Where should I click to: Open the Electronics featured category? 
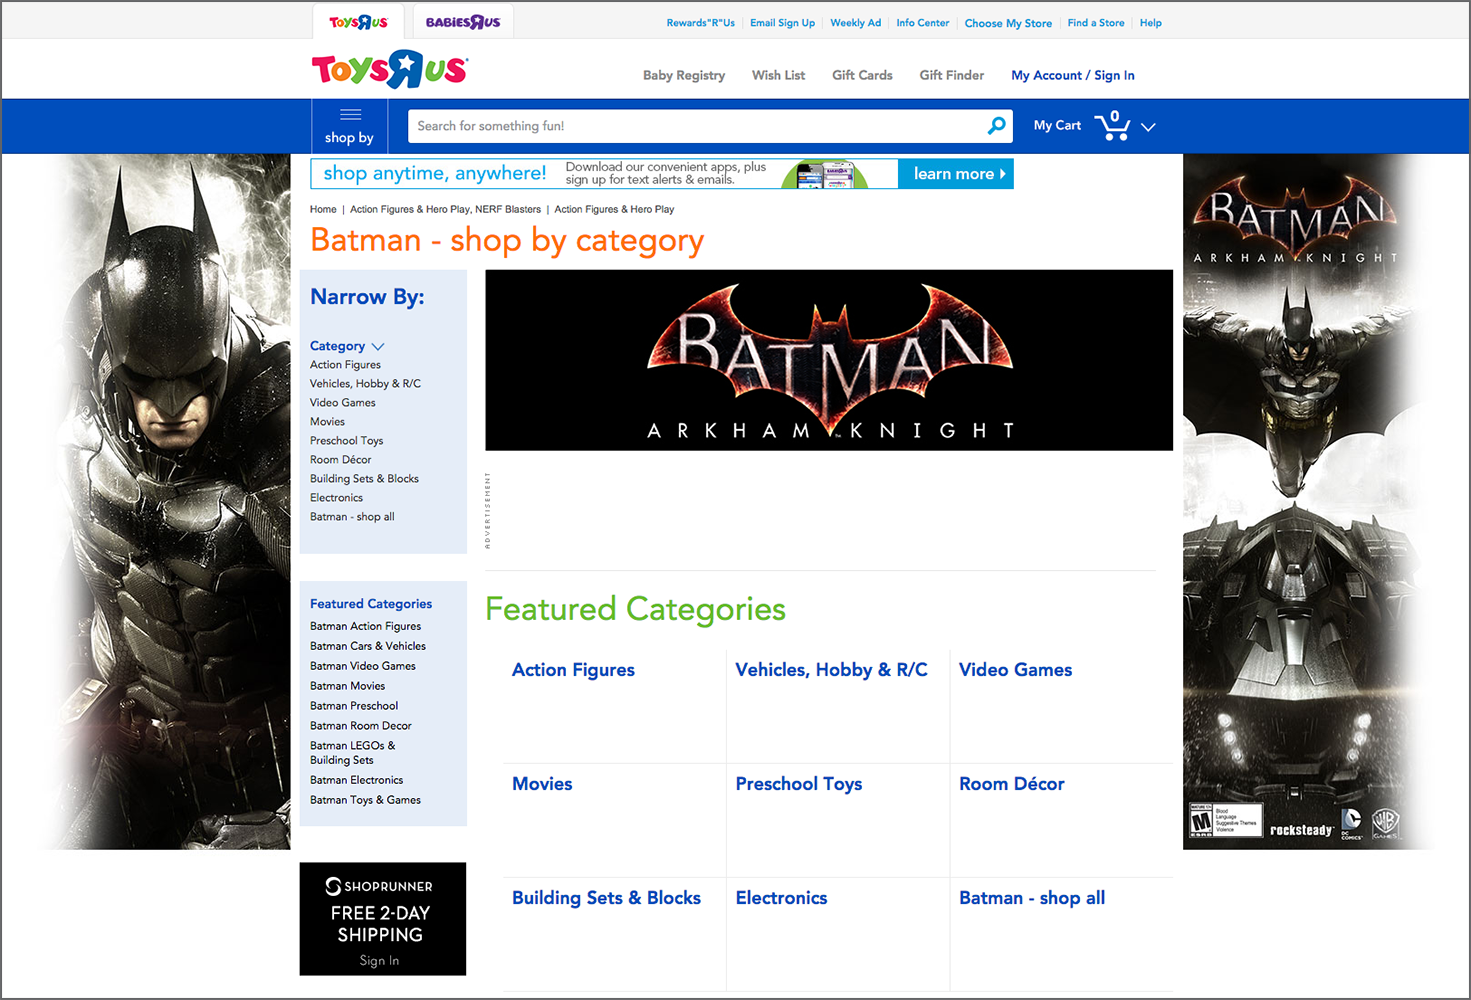(x=781, y=898)
